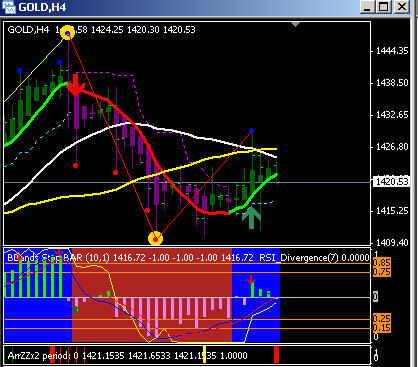The image size is (418, 367).
Task: Click the yellow circle marker at chart top
Action: point(68,33)
